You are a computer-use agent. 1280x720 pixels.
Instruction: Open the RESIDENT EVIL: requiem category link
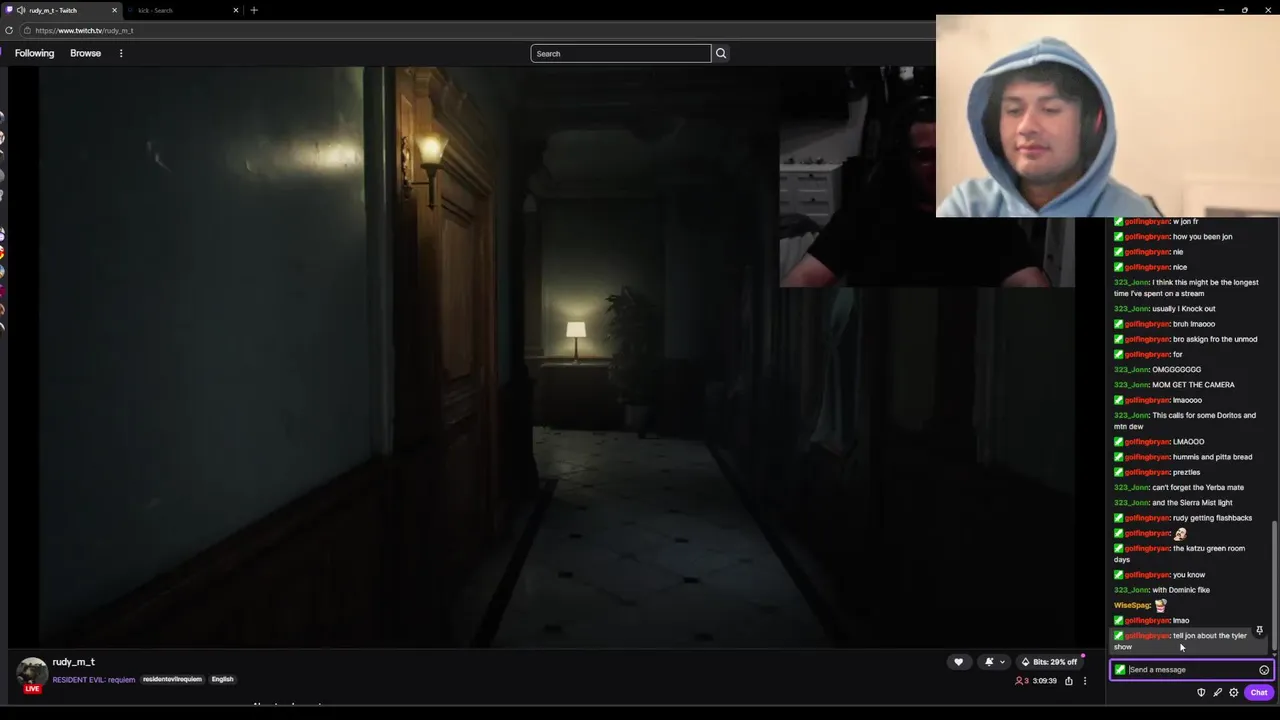click(x=94, y=679)
